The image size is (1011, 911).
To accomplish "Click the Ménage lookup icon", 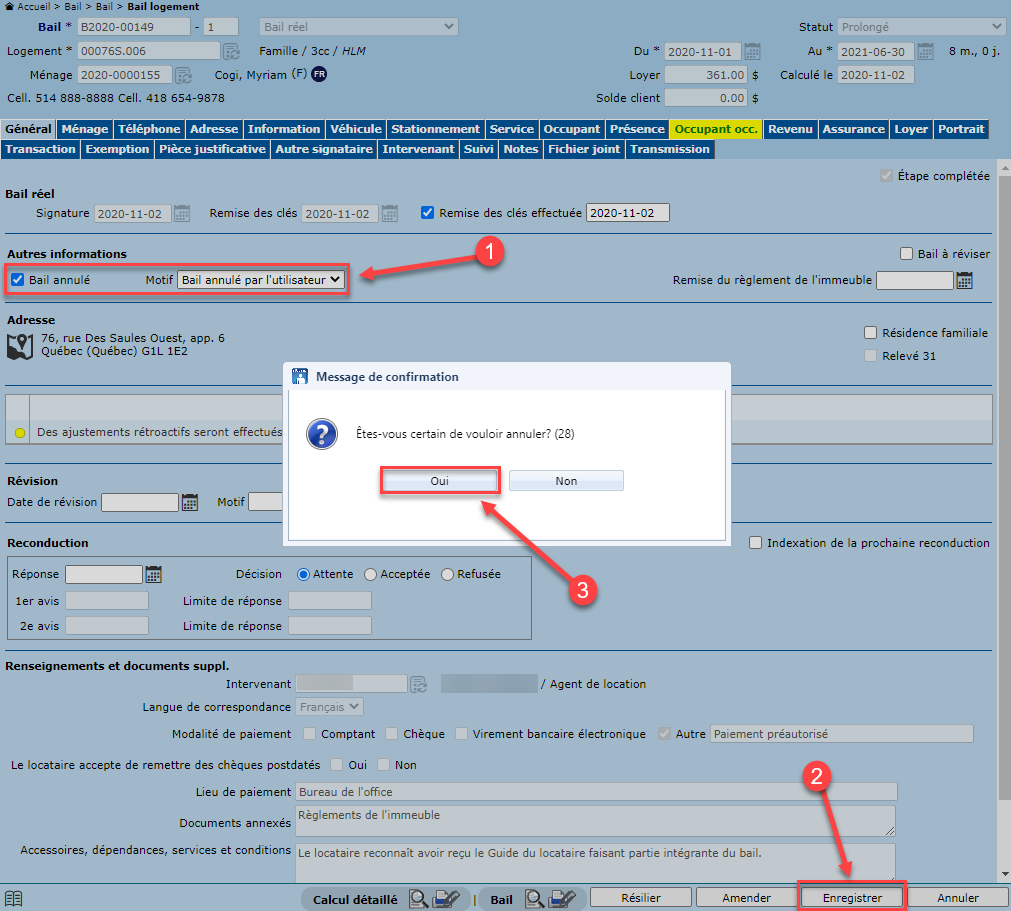I will pos(183,75).
